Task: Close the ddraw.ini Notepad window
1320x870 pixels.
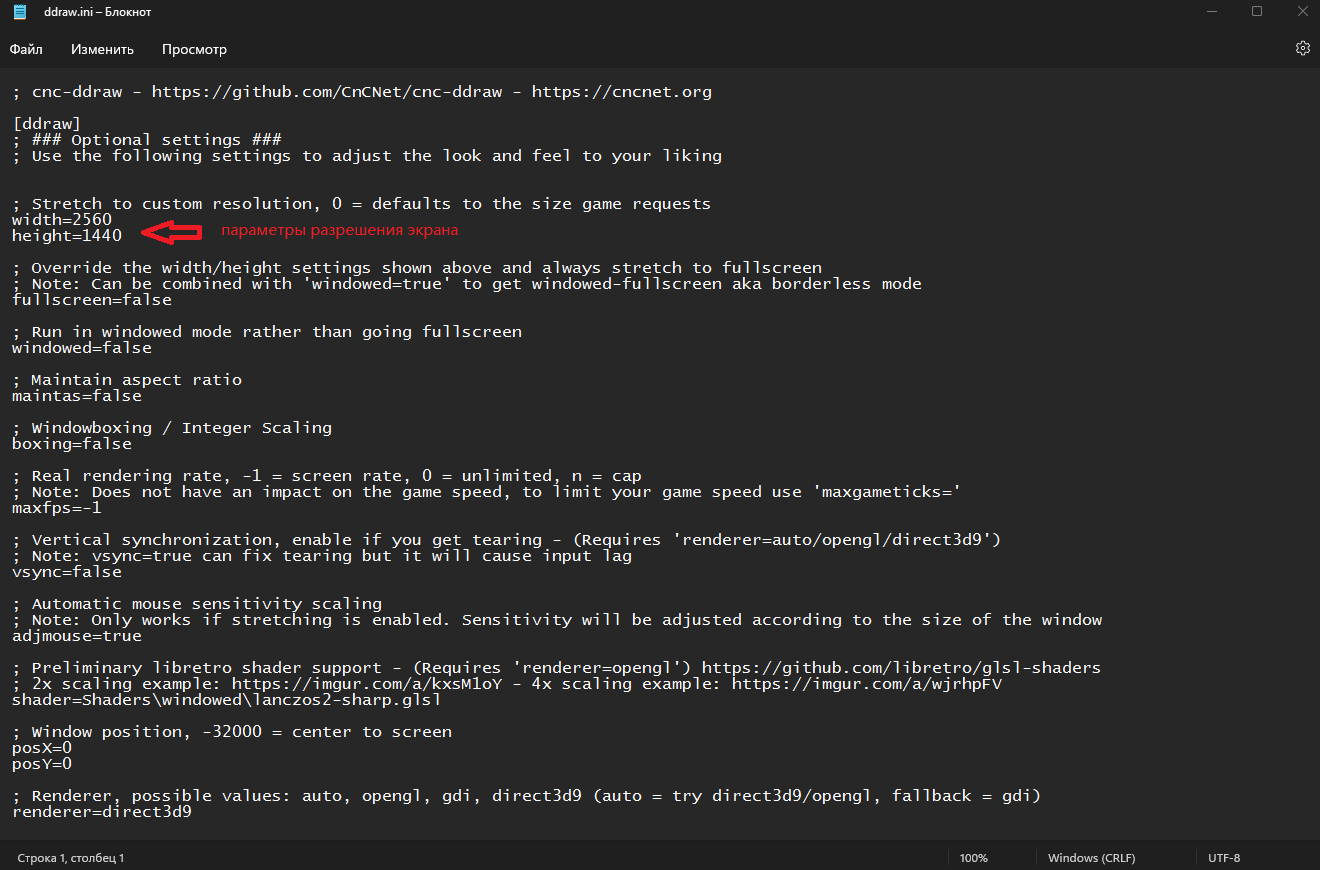Action: tap(1302, 12)
